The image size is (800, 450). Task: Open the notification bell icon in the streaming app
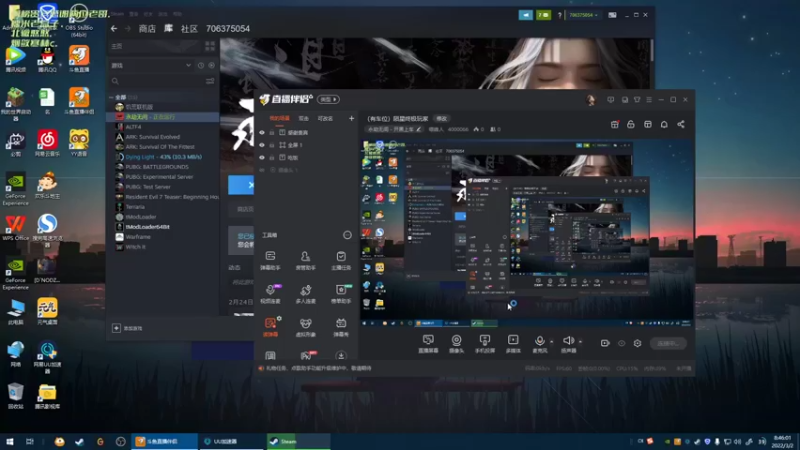(664, 124)
